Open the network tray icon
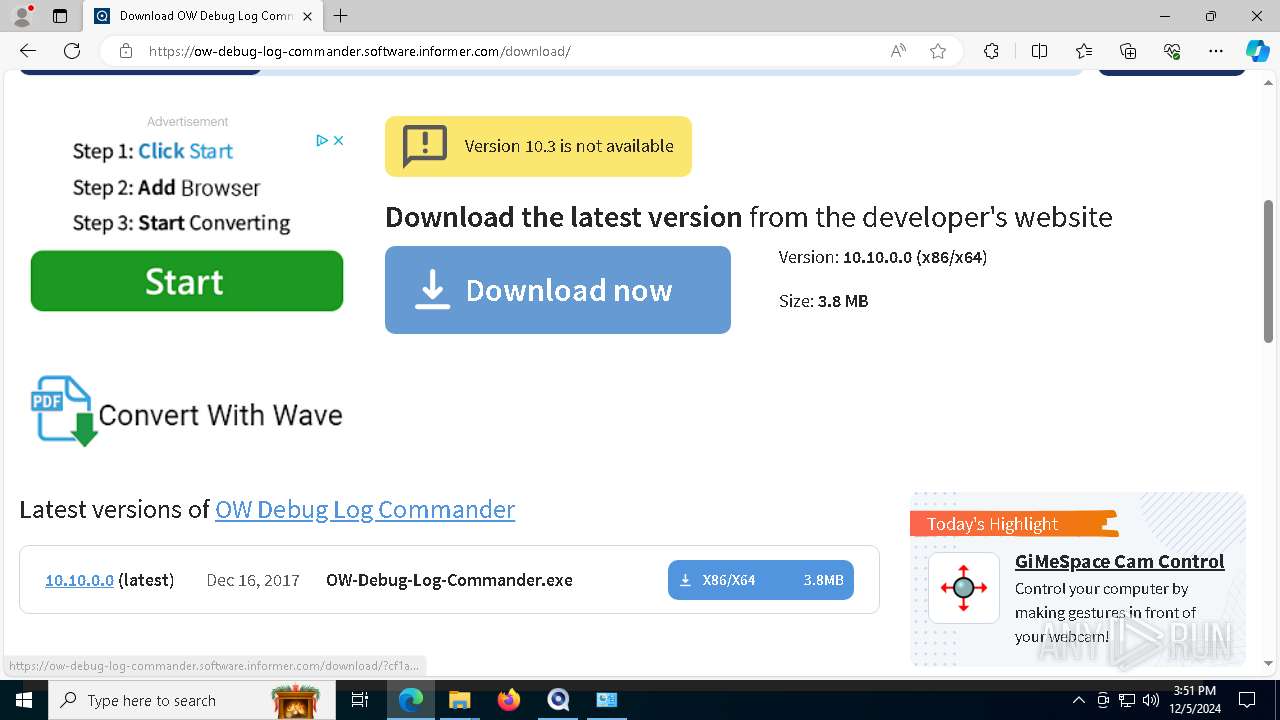The height and width of the screenshot is (720, 1280). 1127,700
